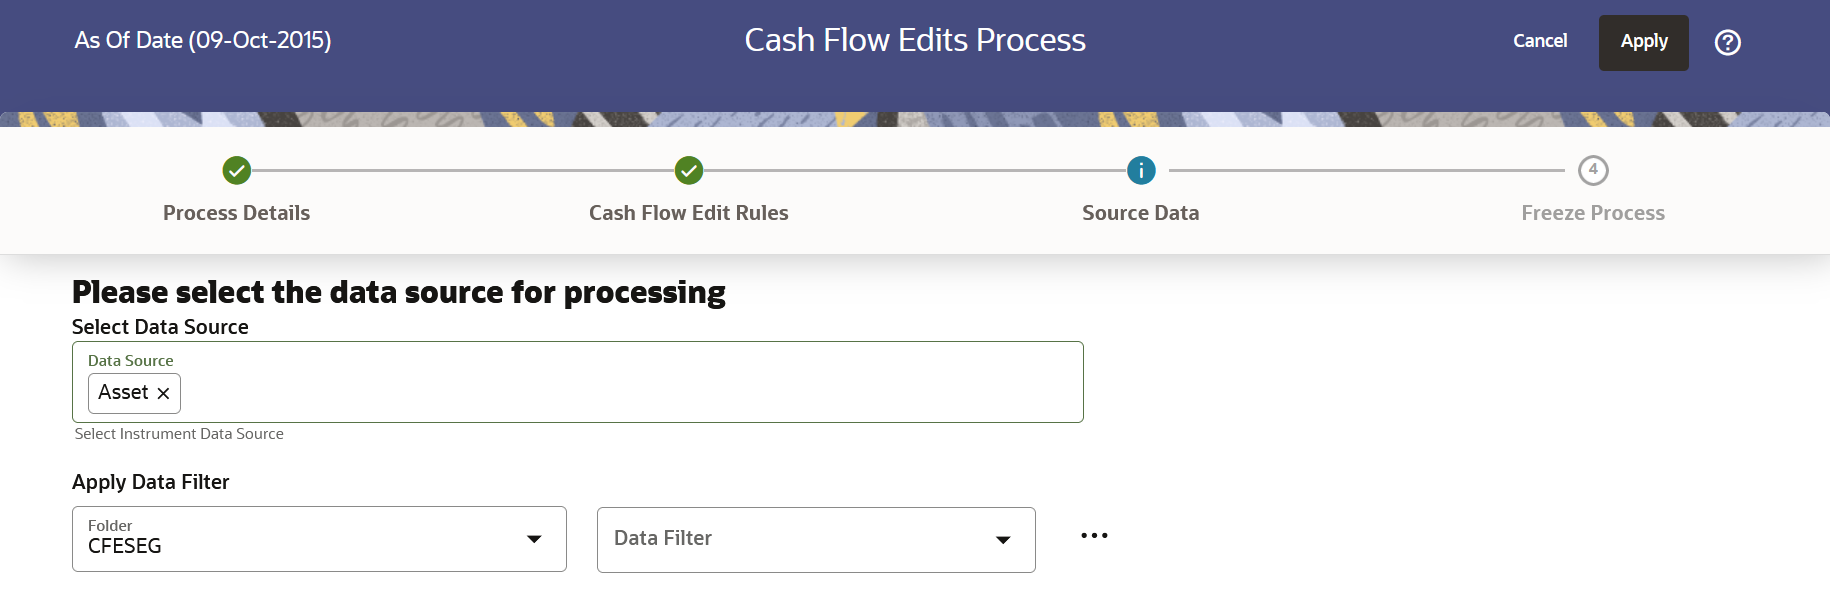Apply the Cash Flow Edits Process
The height and width of the screenshot is (607, 1830).
[1643, 42]
